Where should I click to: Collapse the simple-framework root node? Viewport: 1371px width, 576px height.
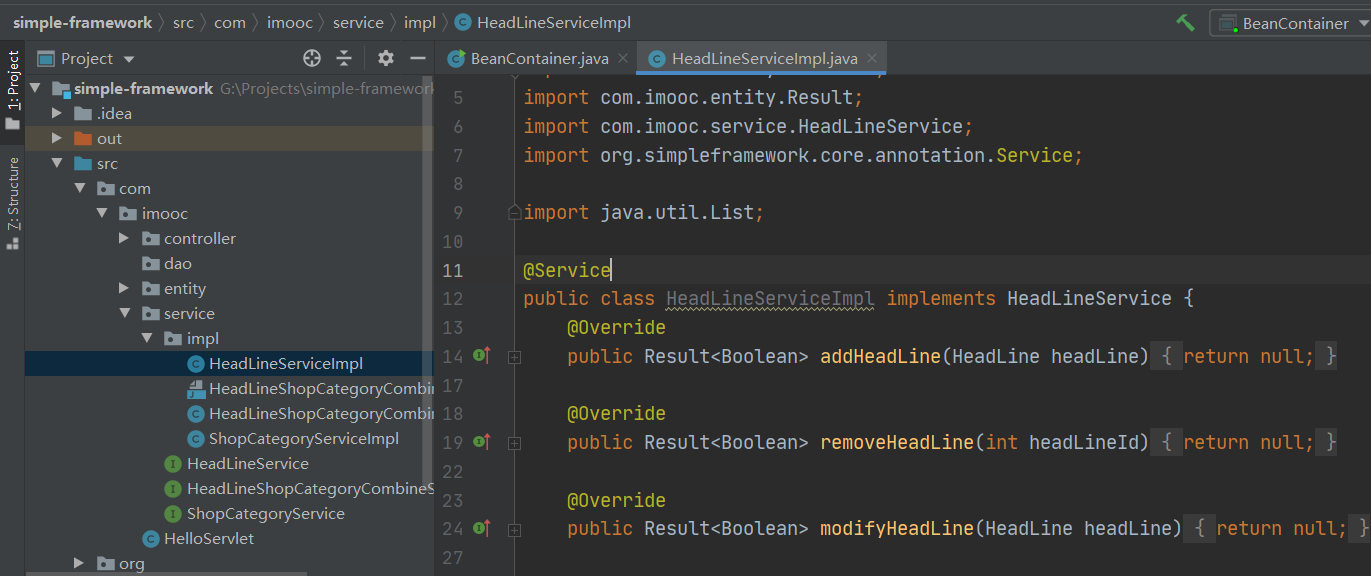click(x=36, y=88)
